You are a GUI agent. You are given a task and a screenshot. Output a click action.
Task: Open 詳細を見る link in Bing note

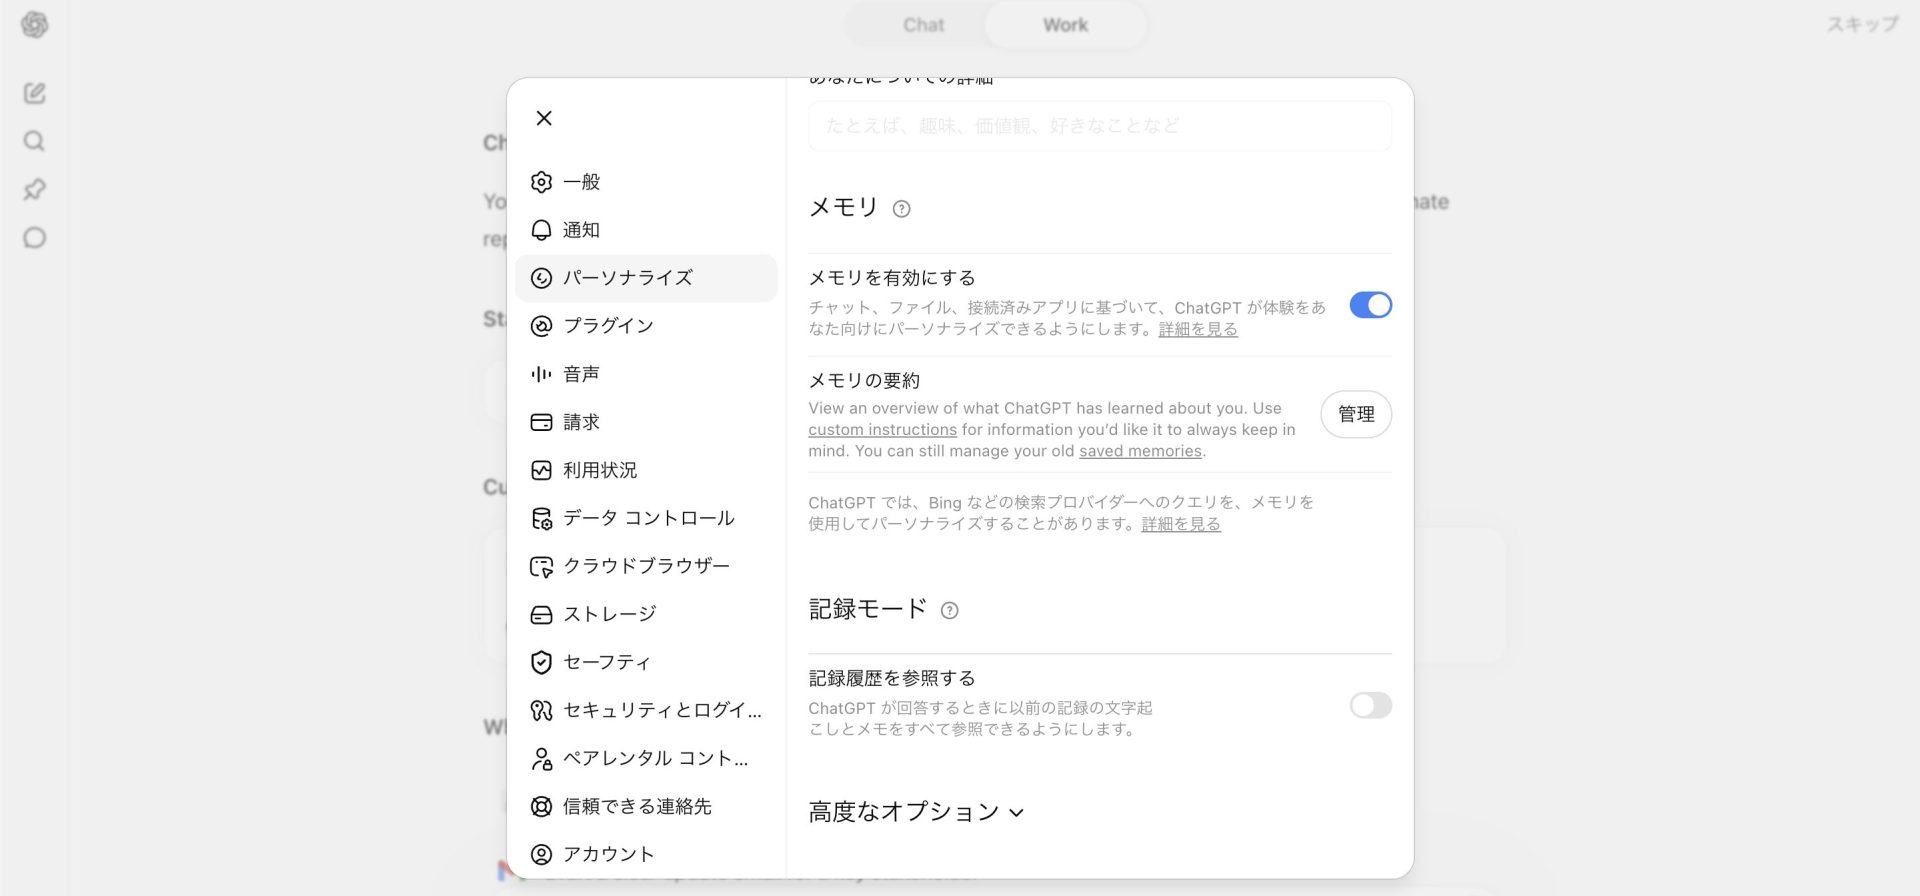[x=1181, y=524]
